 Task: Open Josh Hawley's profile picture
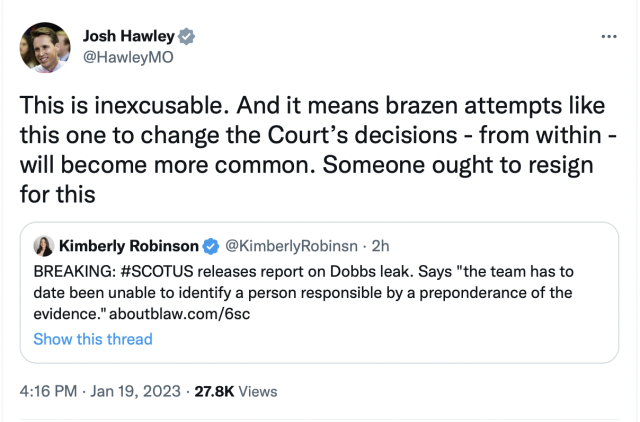(x=45, y=47)
